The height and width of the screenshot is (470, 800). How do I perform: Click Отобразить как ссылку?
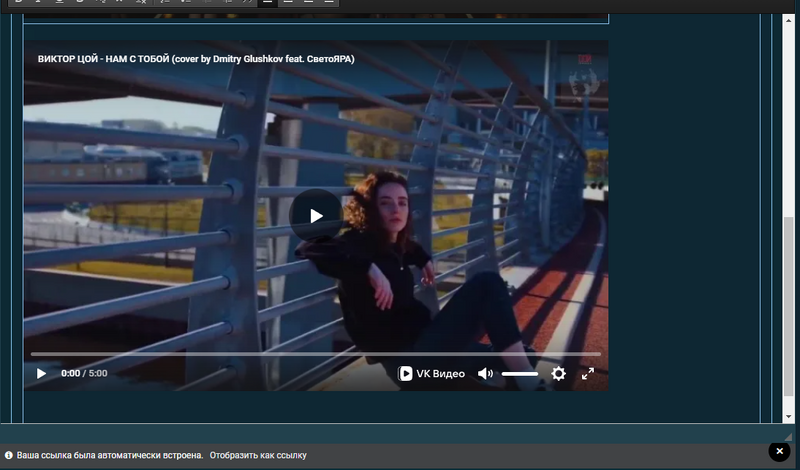click(258, 455)
